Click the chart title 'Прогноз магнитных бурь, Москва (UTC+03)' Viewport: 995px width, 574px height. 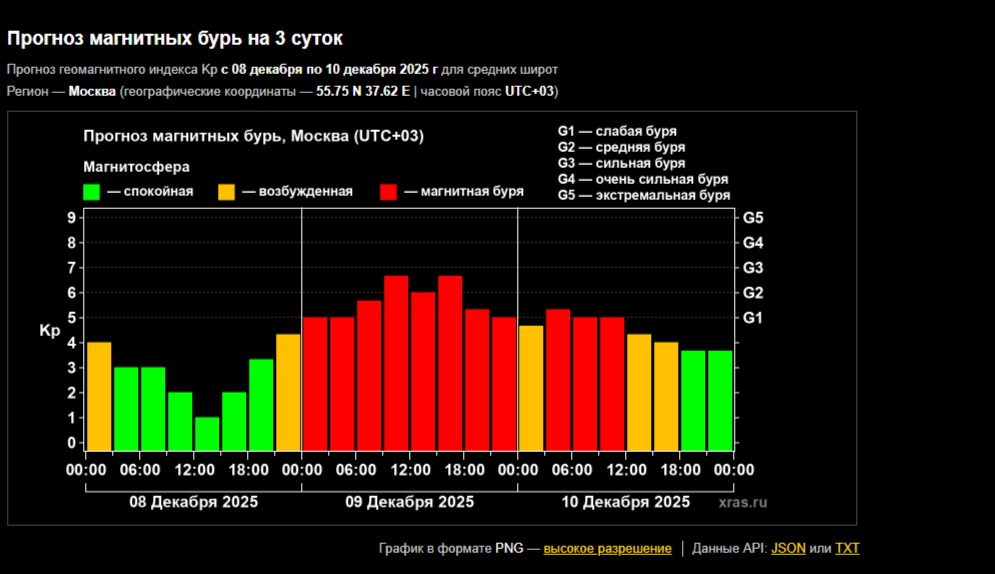click(253, 136)
